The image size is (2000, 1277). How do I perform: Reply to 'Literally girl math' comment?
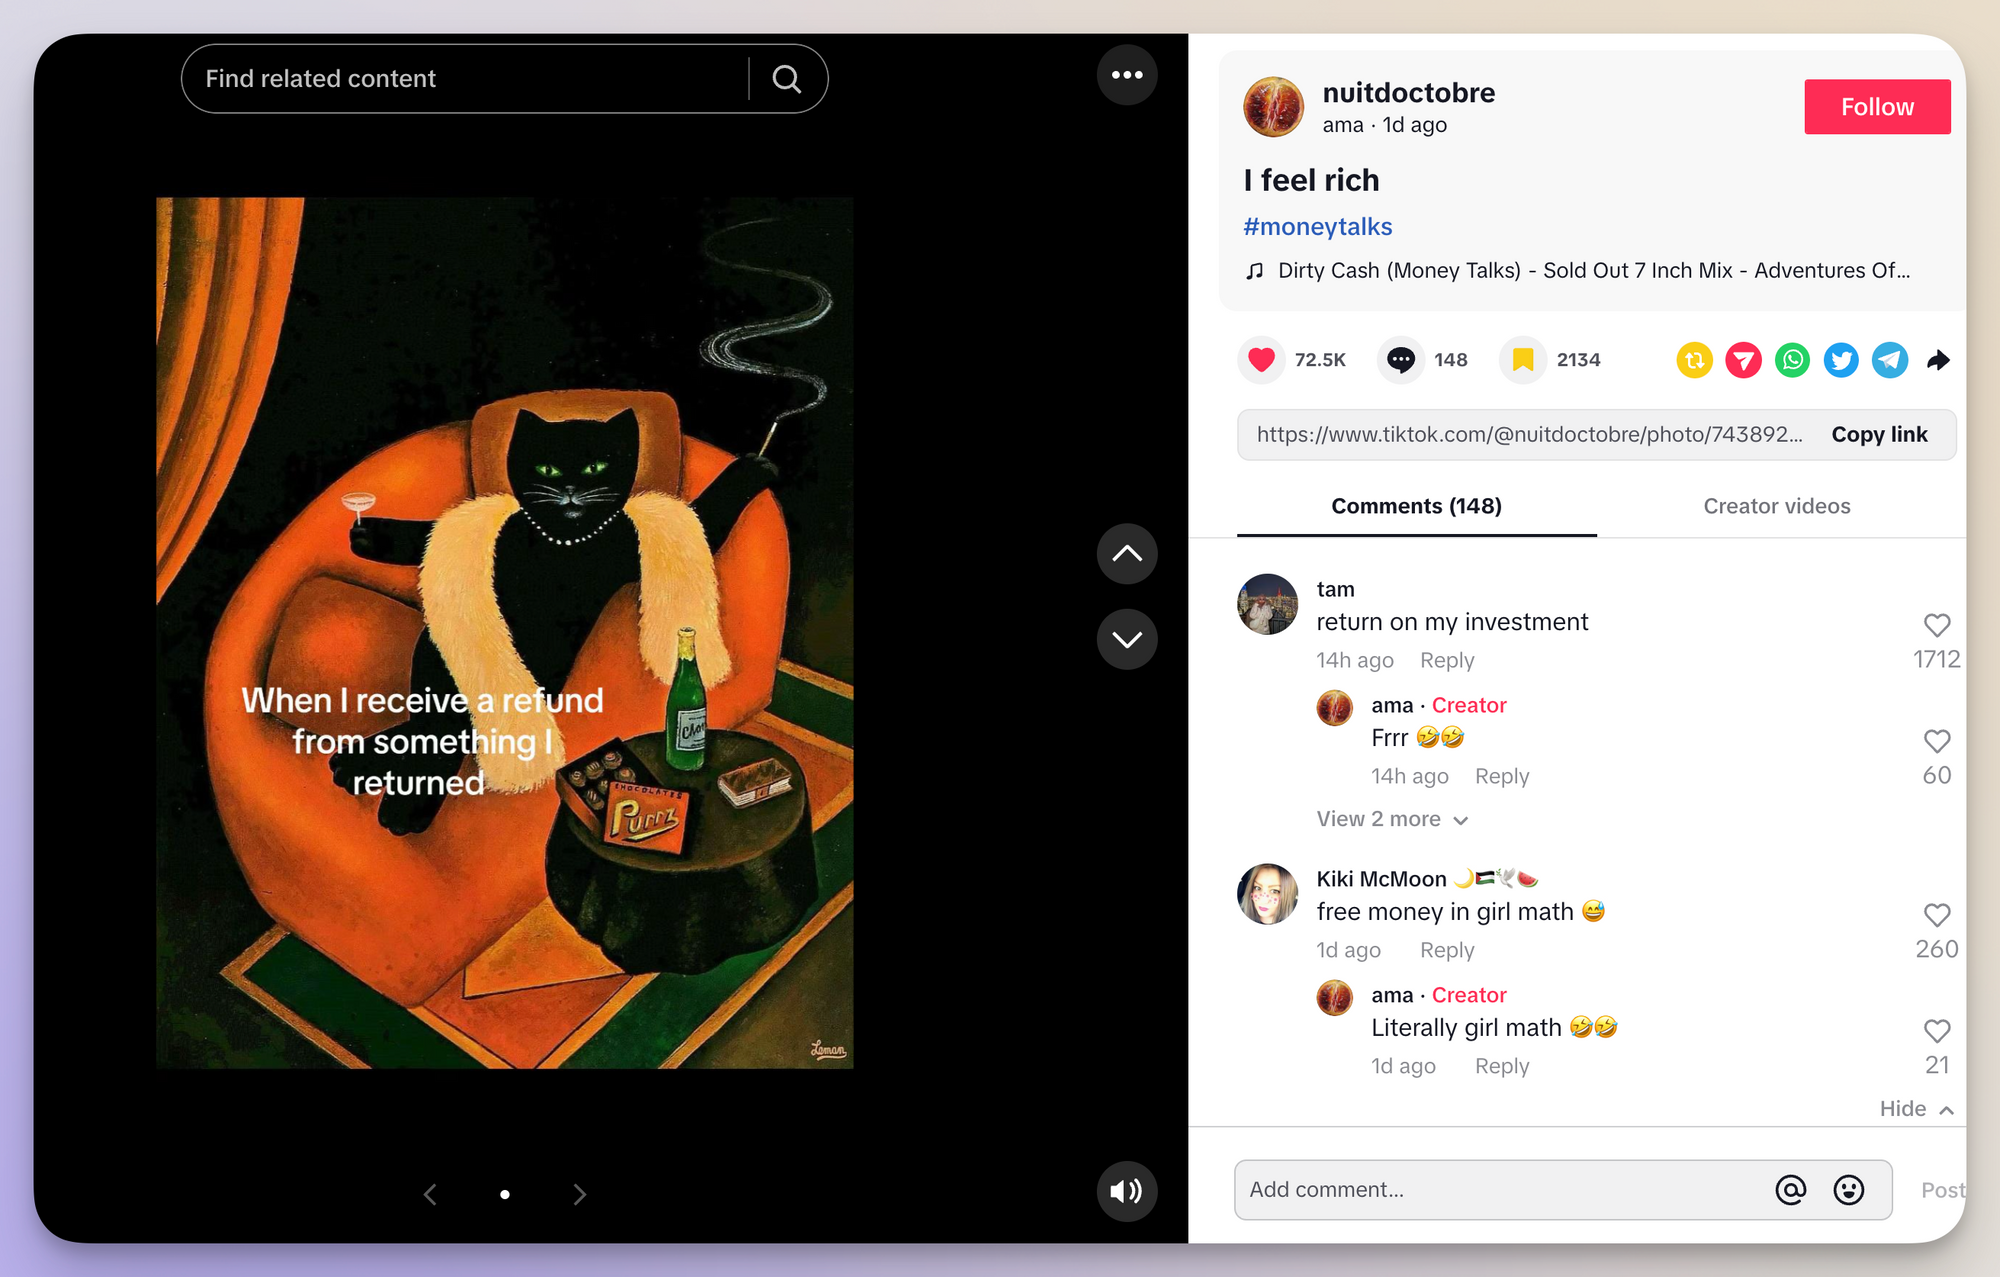click(1502, 1067)
